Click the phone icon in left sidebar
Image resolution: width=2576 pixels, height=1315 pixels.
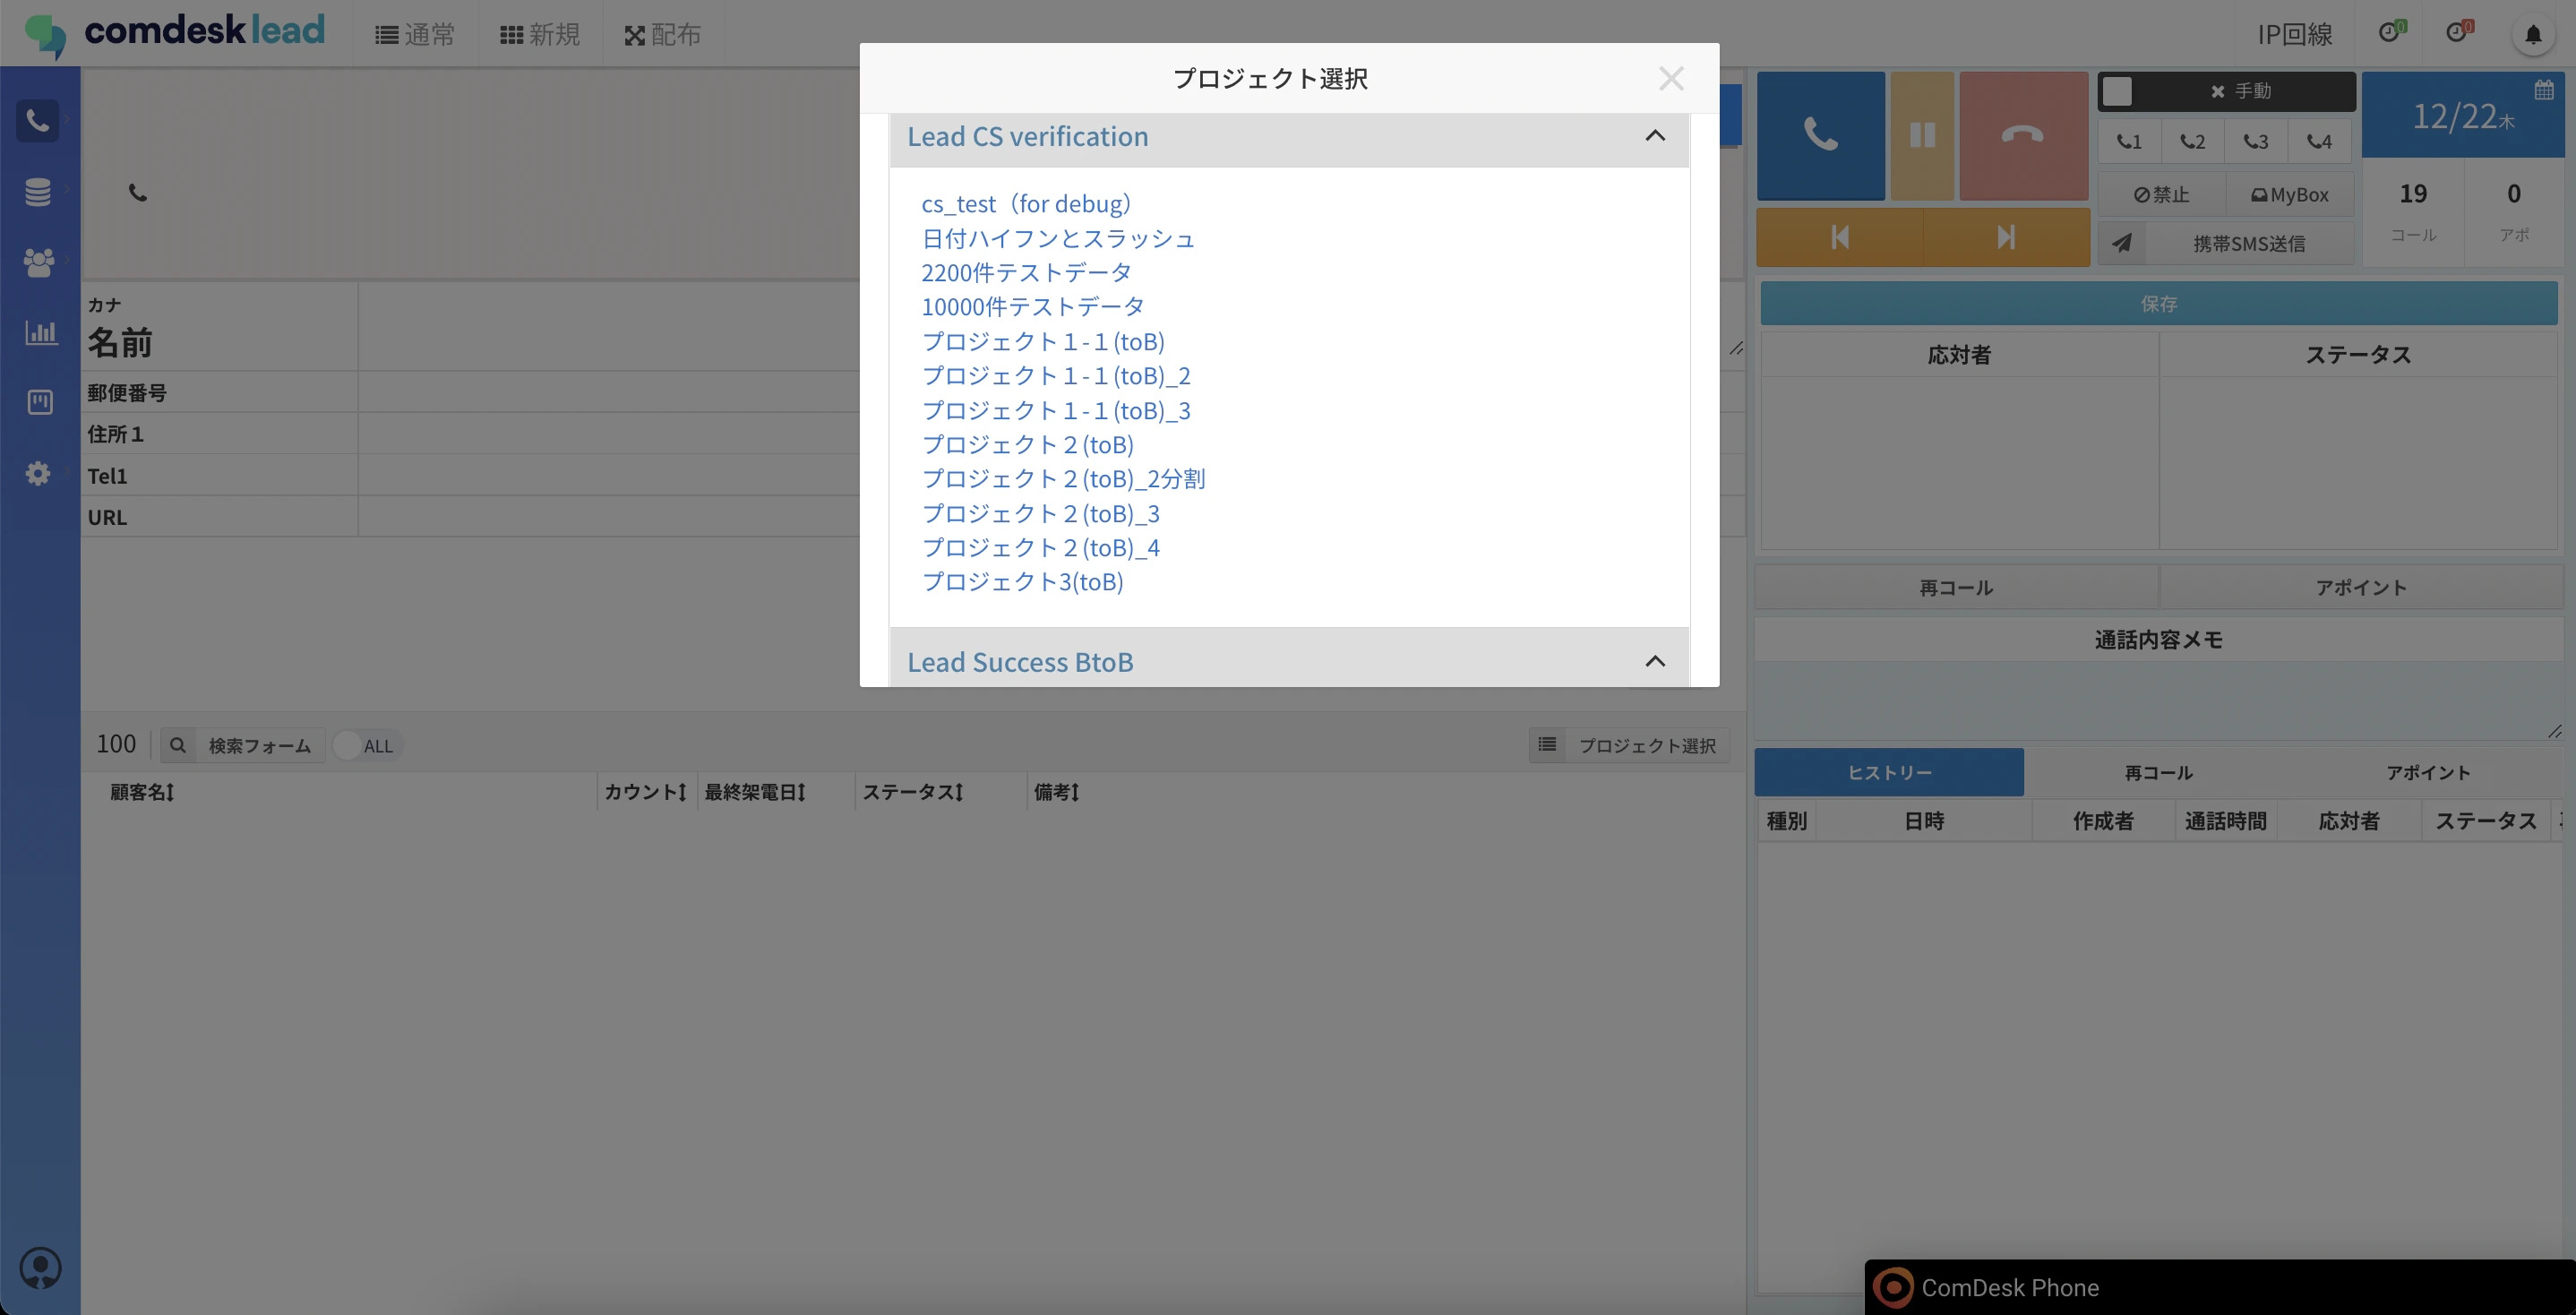(x=37, y=121)
